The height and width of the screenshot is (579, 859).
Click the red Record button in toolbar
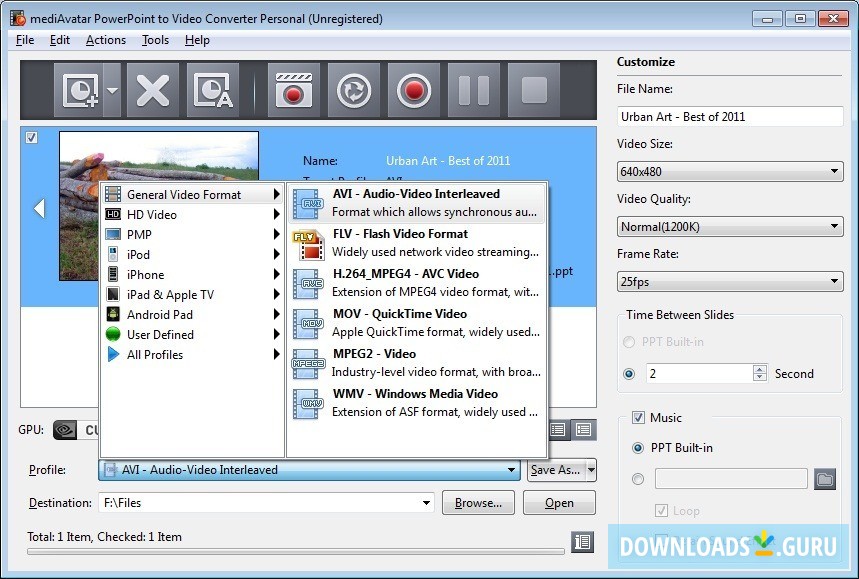[413, 91]
